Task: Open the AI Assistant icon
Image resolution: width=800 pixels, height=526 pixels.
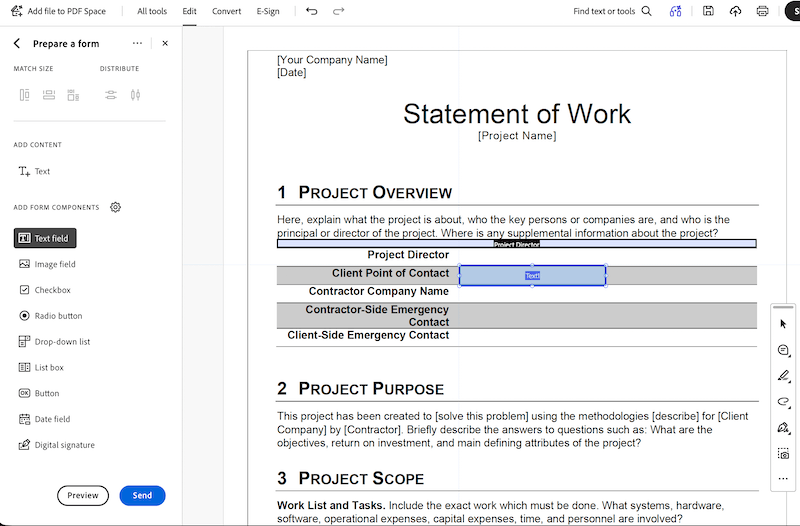Action: tap(675, 11)
